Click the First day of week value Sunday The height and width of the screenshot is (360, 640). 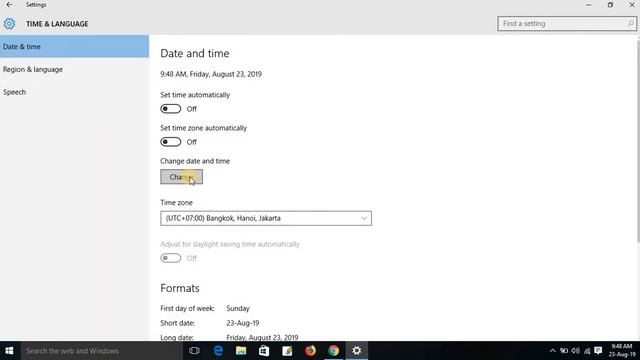coord(238,309)
